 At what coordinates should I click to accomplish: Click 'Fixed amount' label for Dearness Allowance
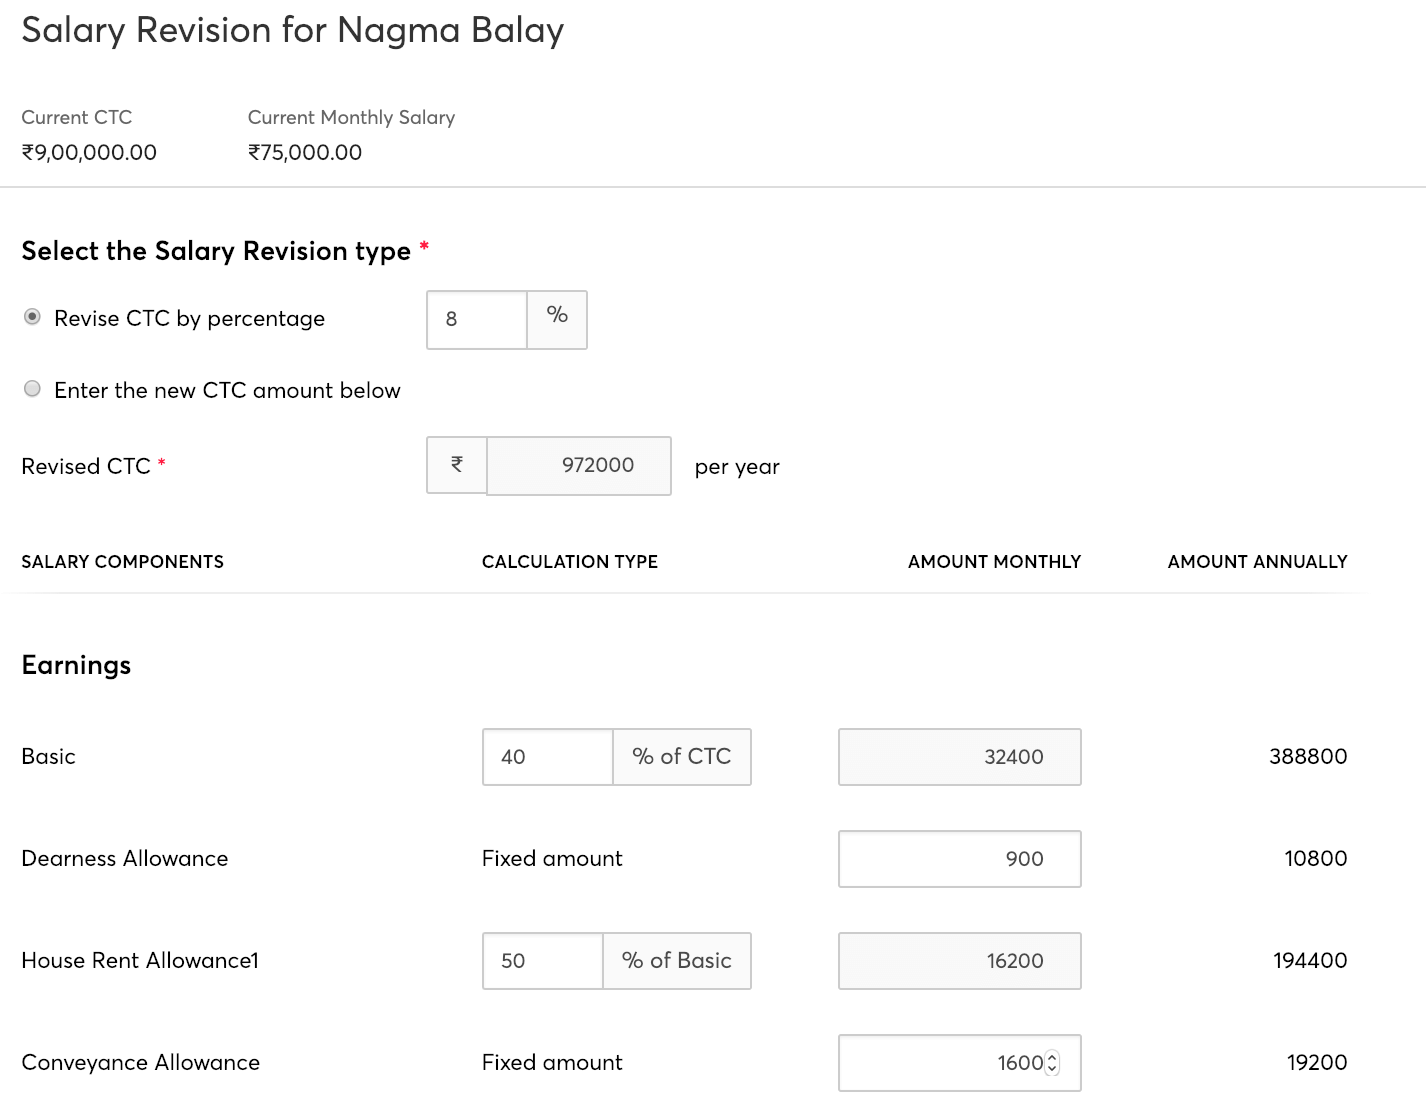click(551, 858)
